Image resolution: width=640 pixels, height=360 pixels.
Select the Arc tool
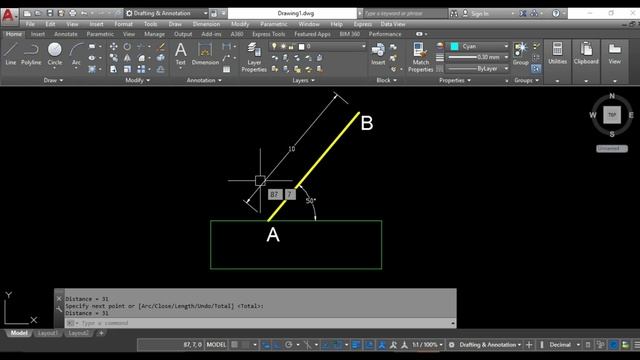click(76, 55)
